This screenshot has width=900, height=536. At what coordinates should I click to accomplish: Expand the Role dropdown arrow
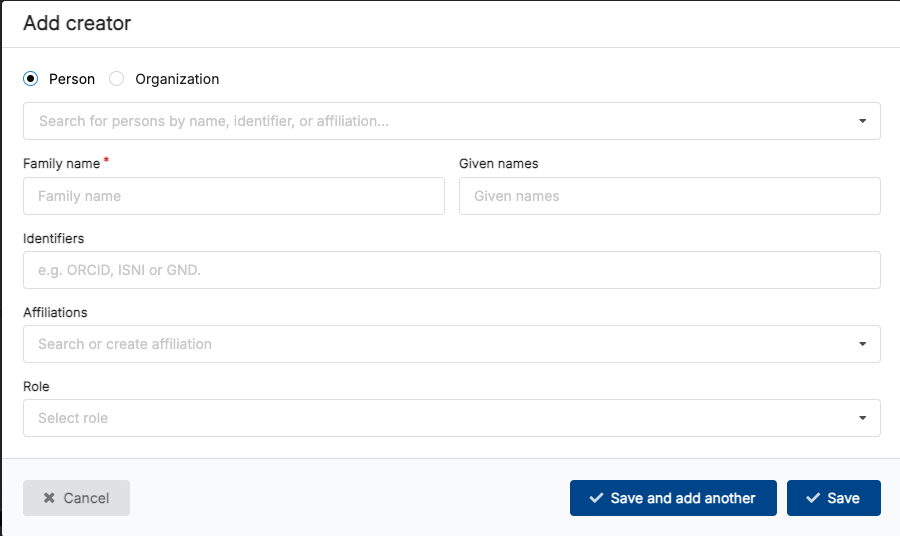(862, 418)
